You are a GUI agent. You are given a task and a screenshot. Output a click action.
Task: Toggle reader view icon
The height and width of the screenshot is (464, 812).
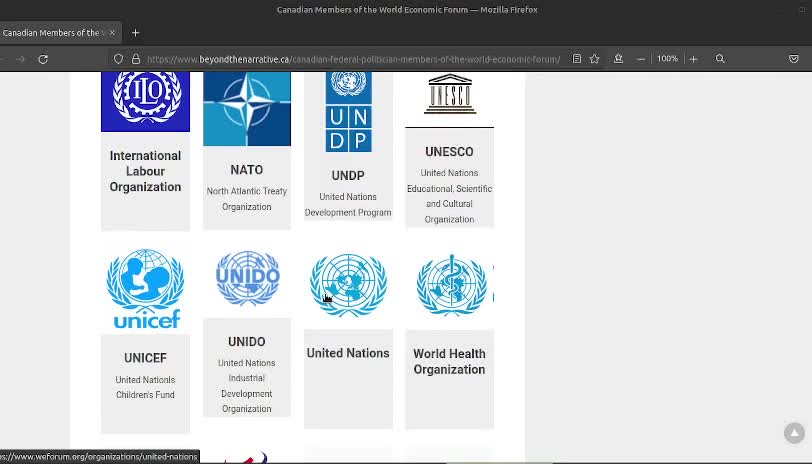[x=576, y=59]
